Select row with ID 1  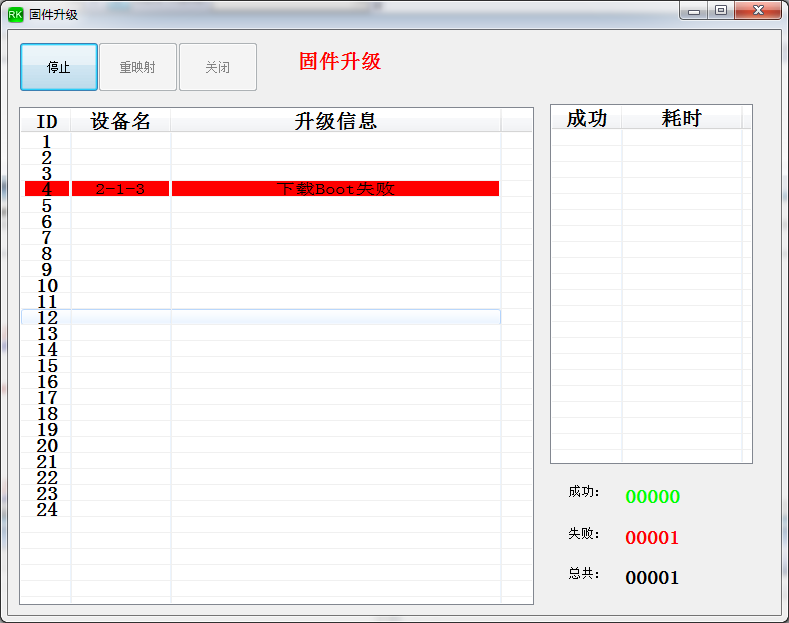(261, 141)
